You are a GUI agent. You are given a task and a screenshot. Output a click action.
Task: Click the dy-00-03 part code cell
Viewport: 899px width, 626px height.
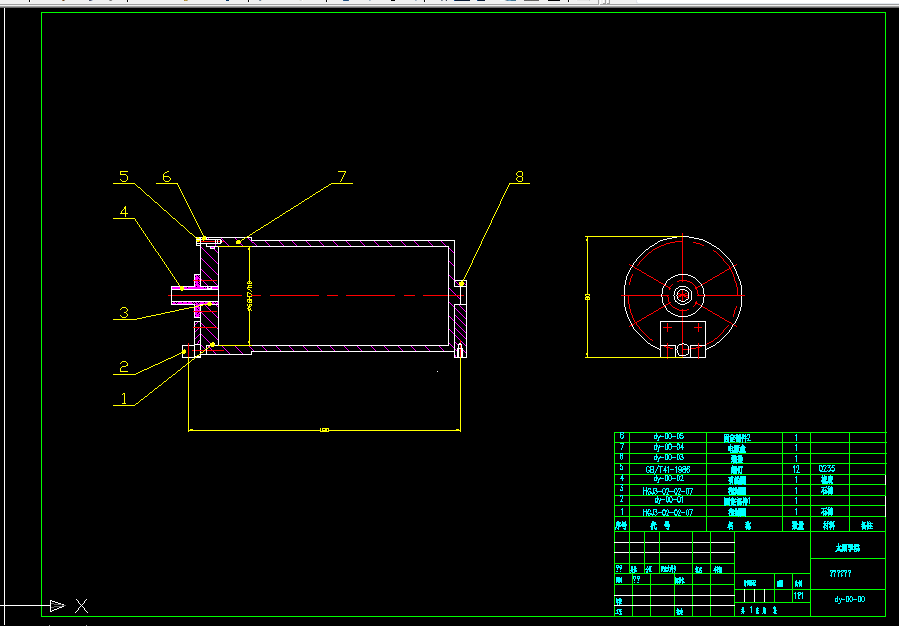pos(669,457)
